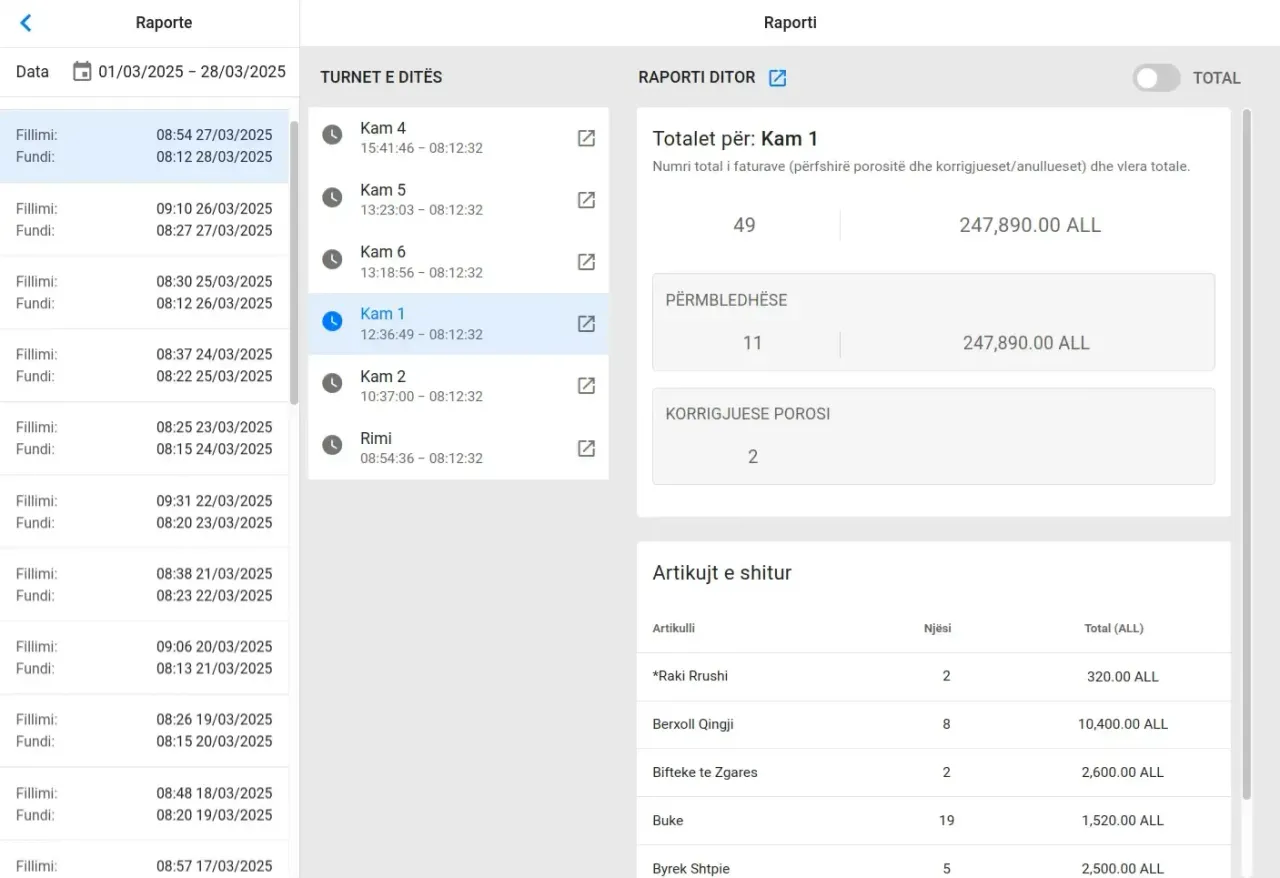Screen dimensions: 1280x878
Task: Open Kam 6 shift external link icon
Action: (x=587, y=262)
